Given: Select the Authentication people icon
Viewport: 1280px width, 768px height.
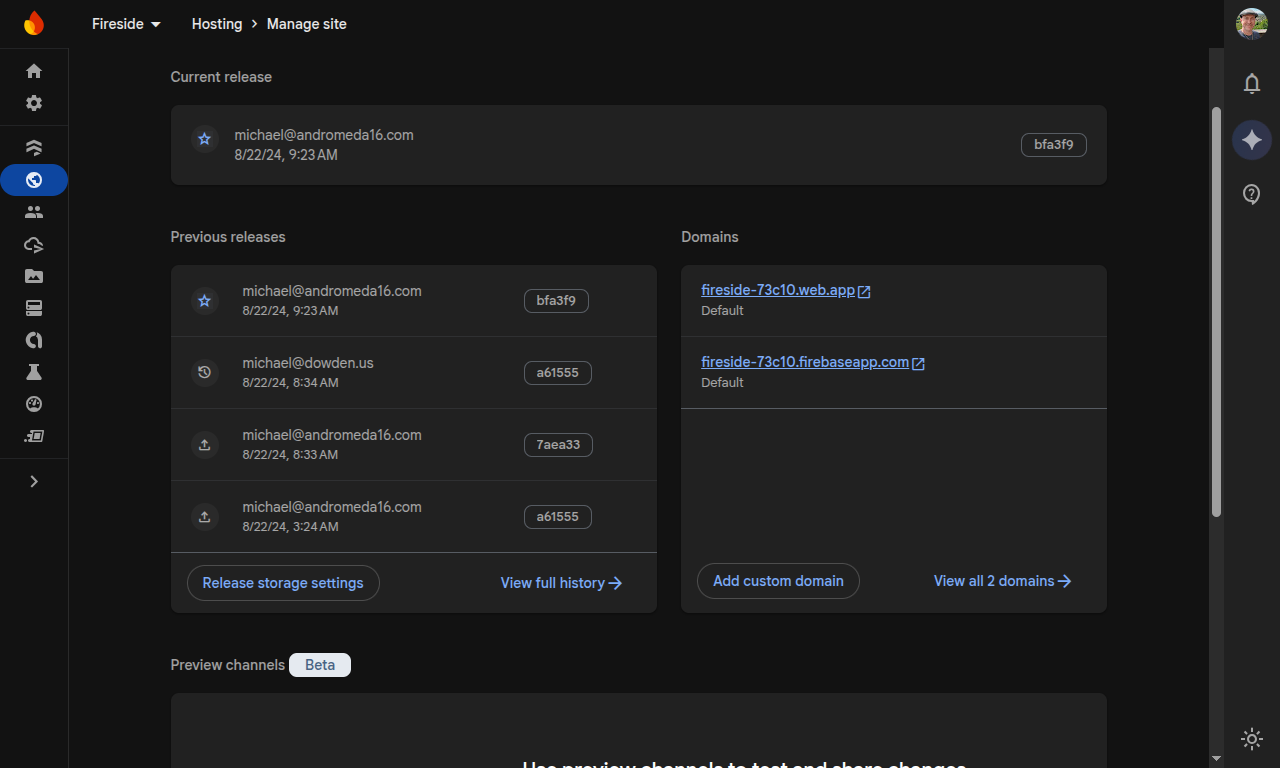Looking at the screenshot, I should 33,211.
